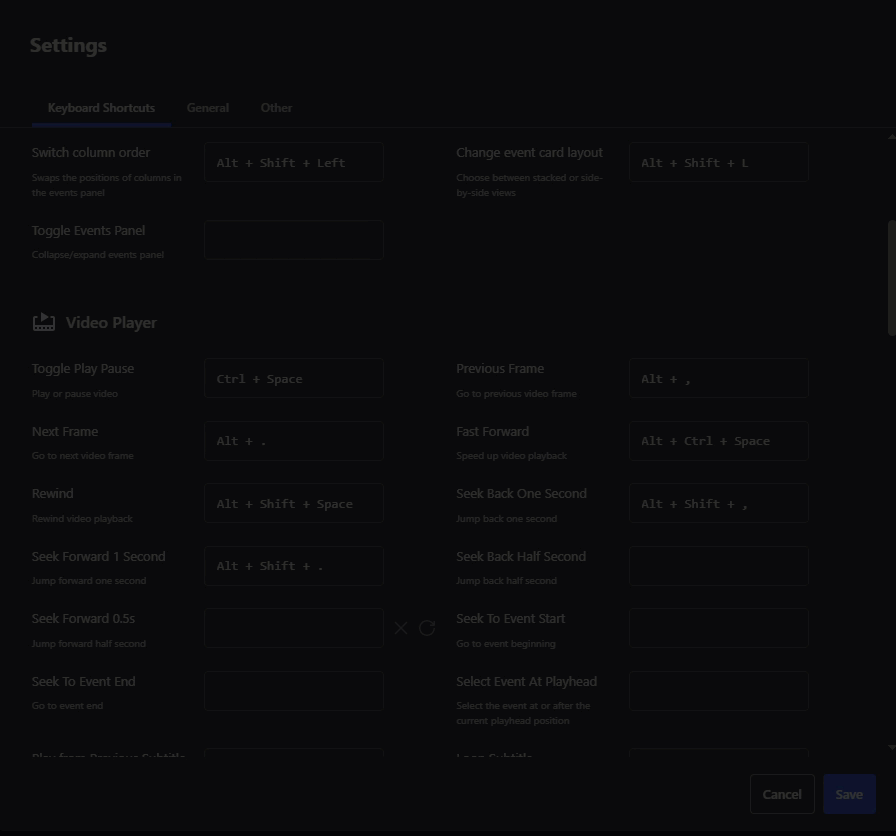
Task: Reset the Seek Forward 0.5s shortcut to default
Action: tap(427, 628)
